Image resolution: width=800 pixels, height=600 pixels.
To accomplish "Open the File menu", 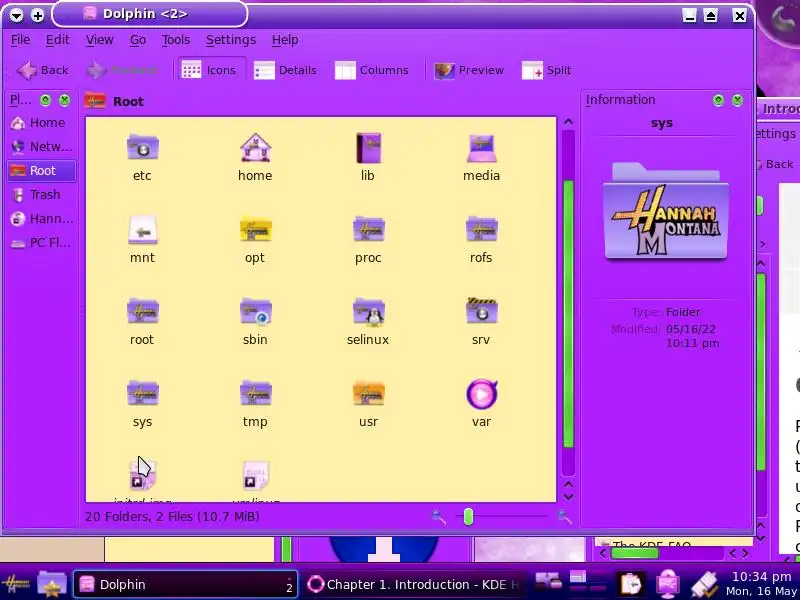I will tap(20, 40).
